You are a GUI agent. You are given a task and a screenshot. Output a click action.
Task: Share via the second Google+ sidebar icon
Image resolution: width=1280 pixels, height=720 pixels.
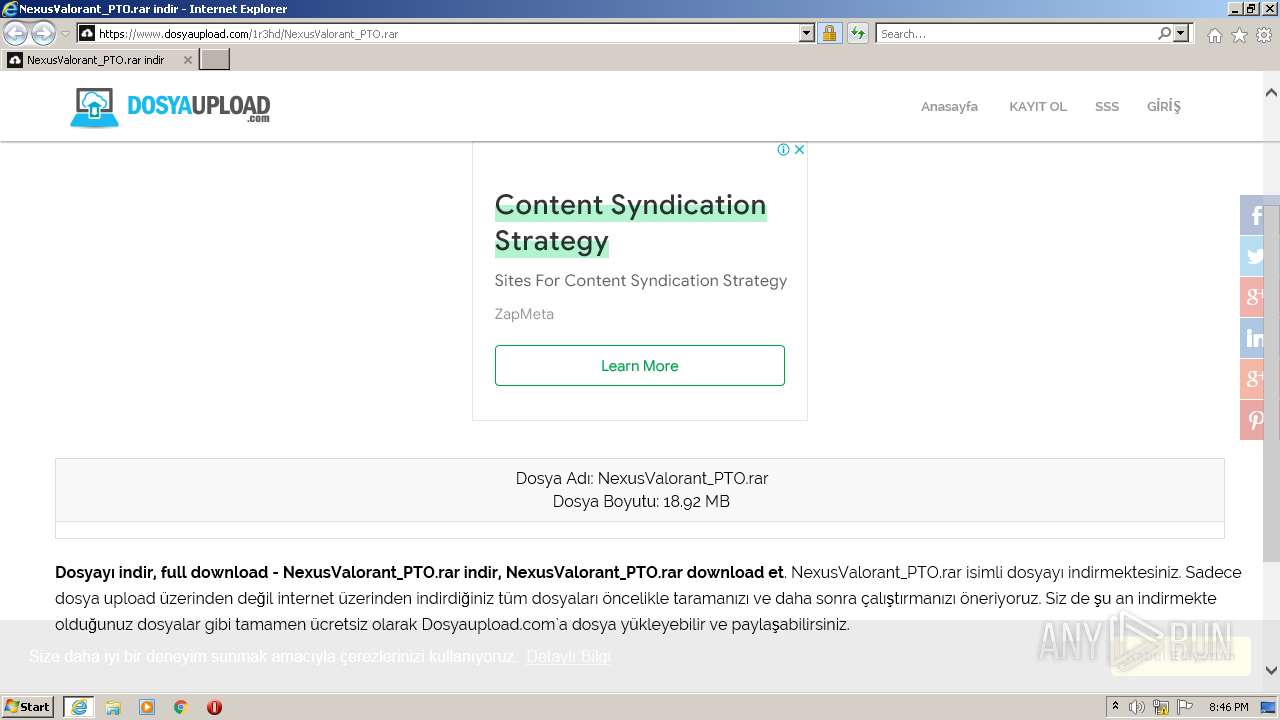[x=1254, y=379]
